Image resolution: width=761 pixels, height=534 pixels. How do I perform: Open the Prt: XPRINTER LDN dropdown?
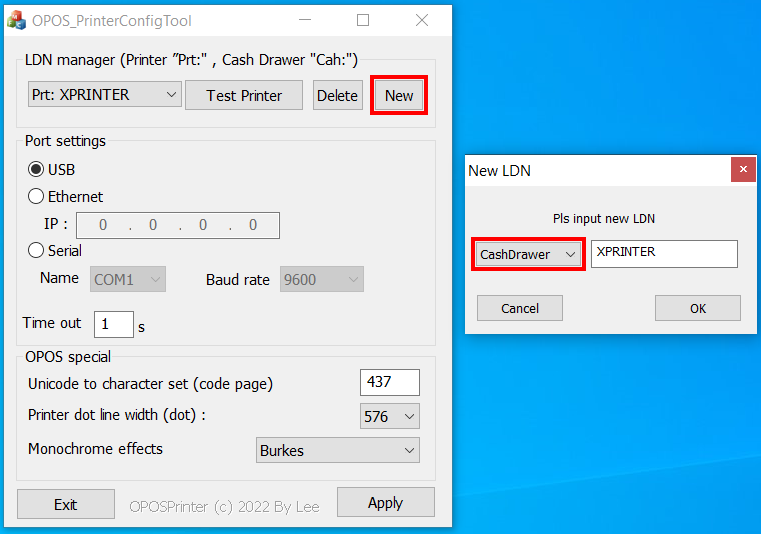tap(104, 95)
